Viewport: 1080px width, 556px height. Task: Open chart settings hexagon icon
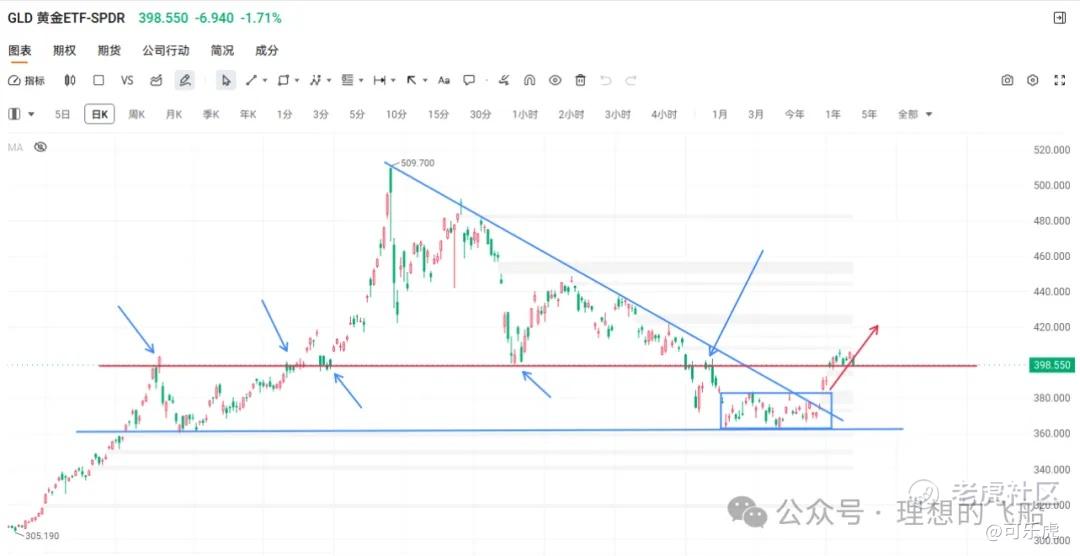(1032, 81)
